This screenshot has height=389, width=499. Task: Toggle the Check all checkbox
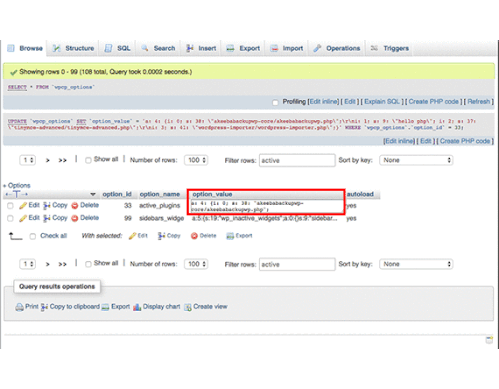(33, 236)
